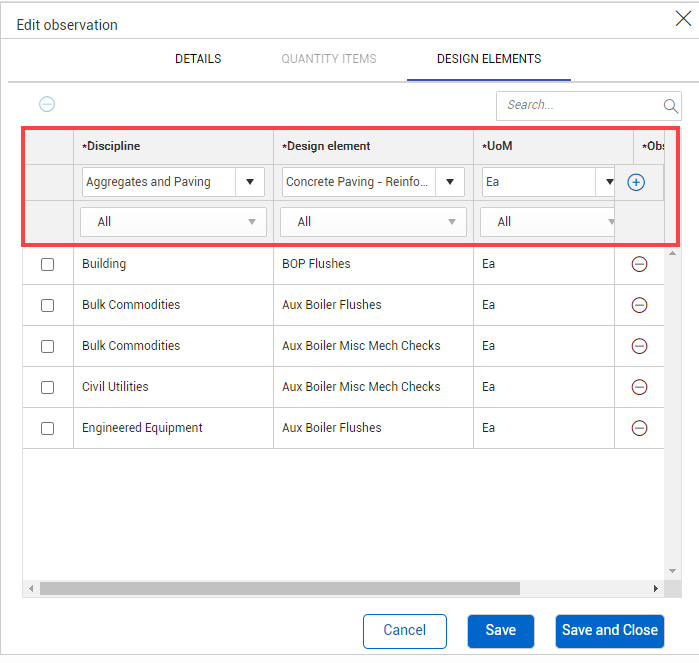Click the top-left remove selected icon
This screenshot has width=699, height=663.
(x=47, y=104)
